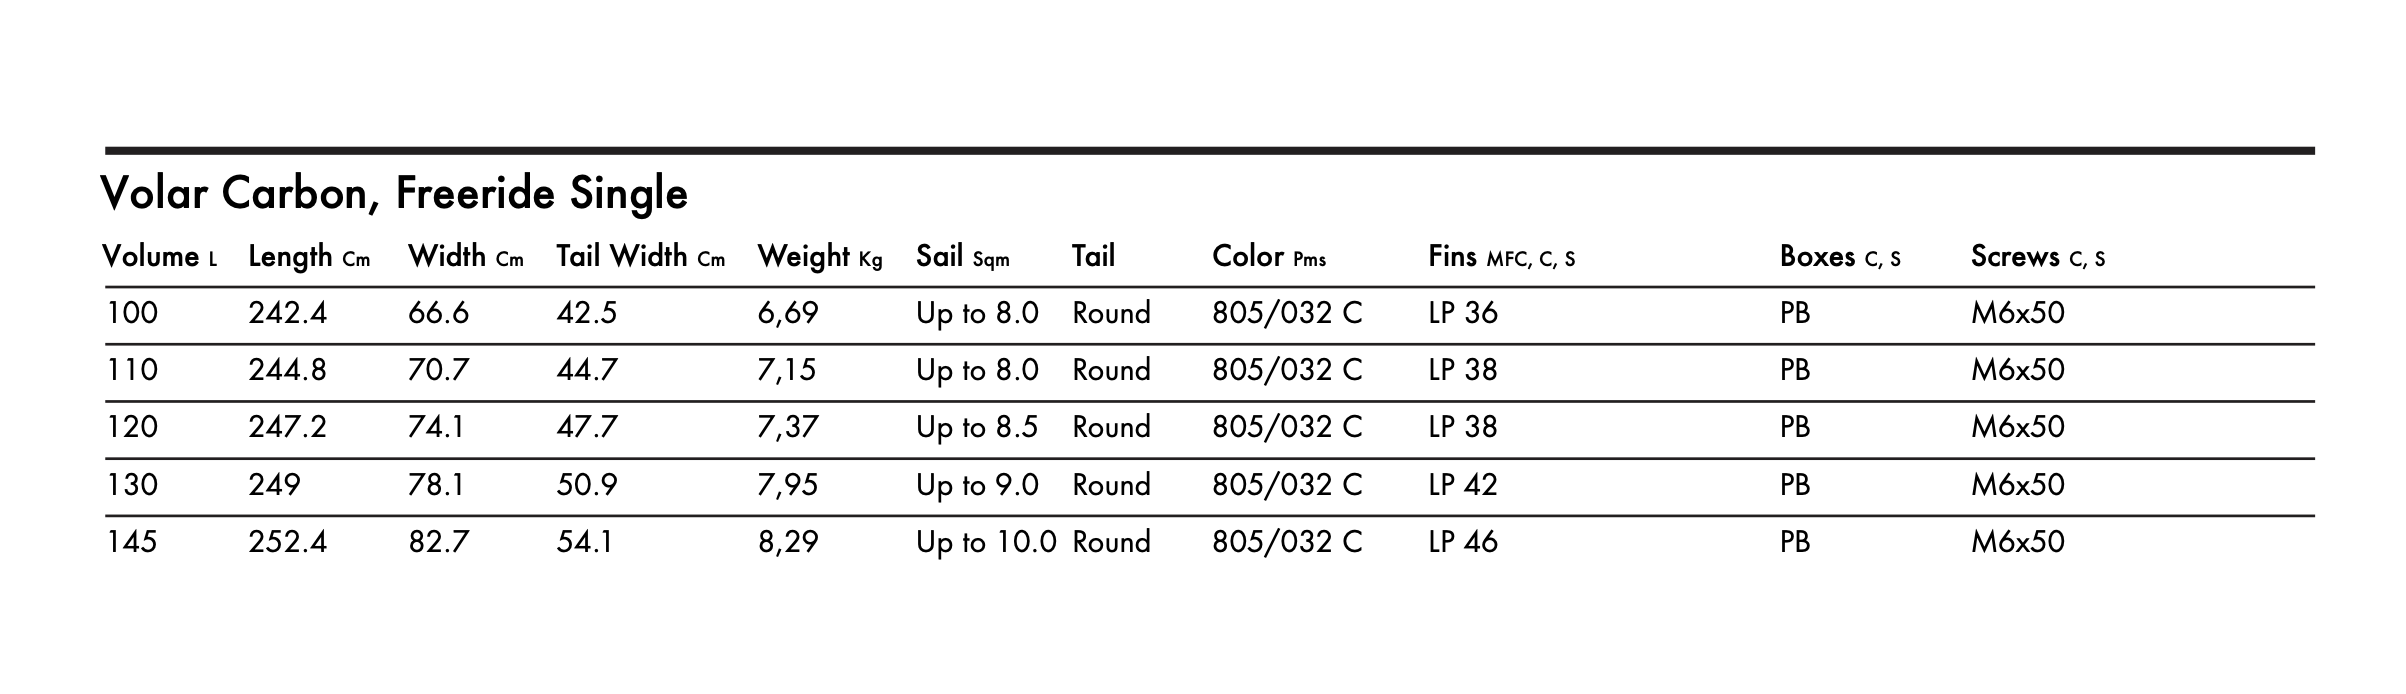
Task: Select the LP 46 fin cell
Action: (1463, 542)
